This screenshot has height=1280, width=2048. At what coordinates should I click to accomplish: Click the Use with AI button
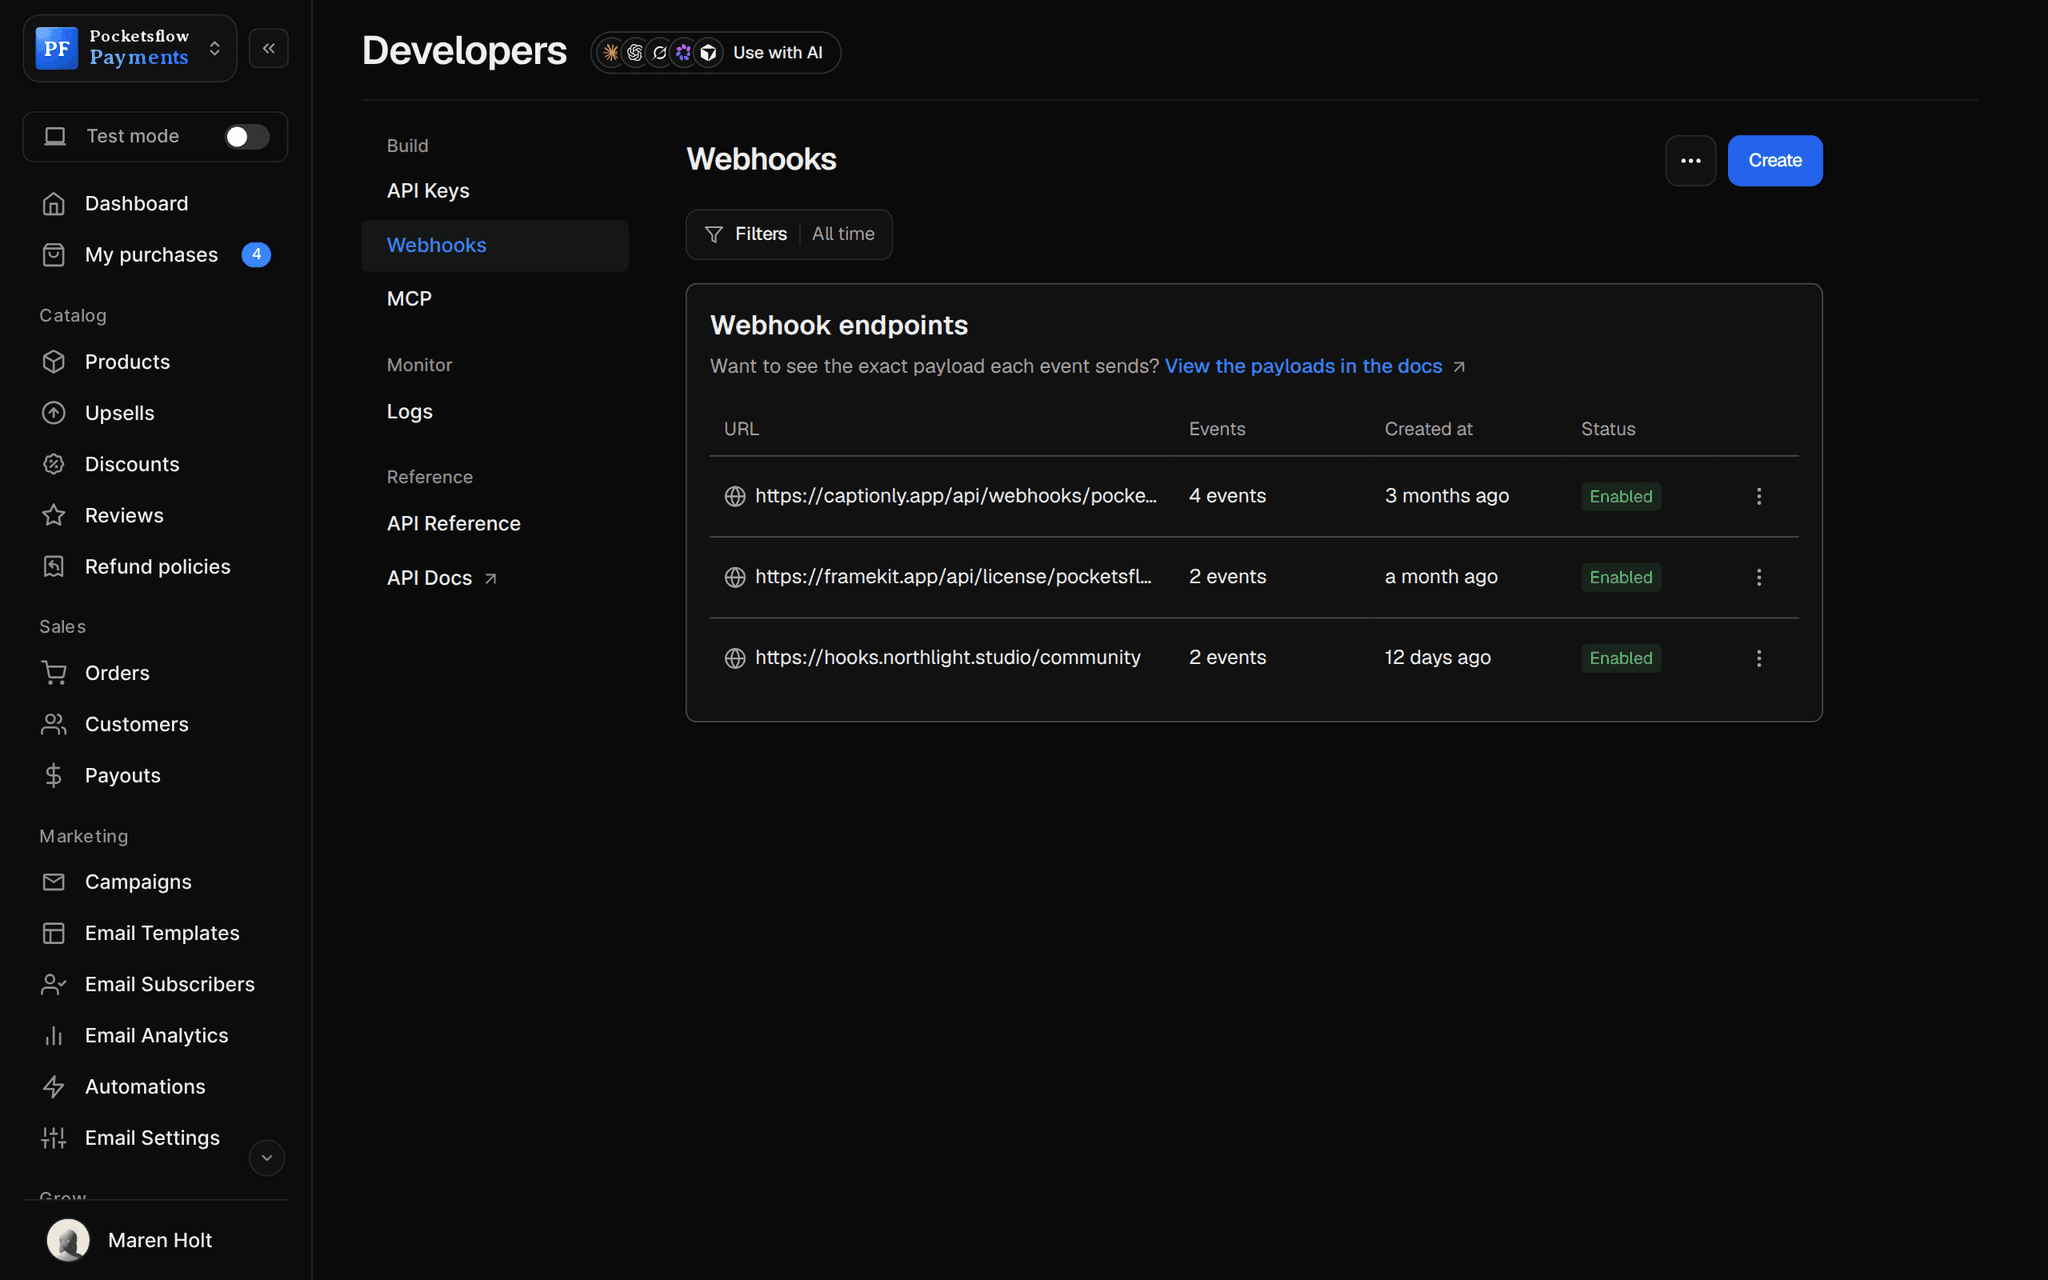[x=716, y=53]
